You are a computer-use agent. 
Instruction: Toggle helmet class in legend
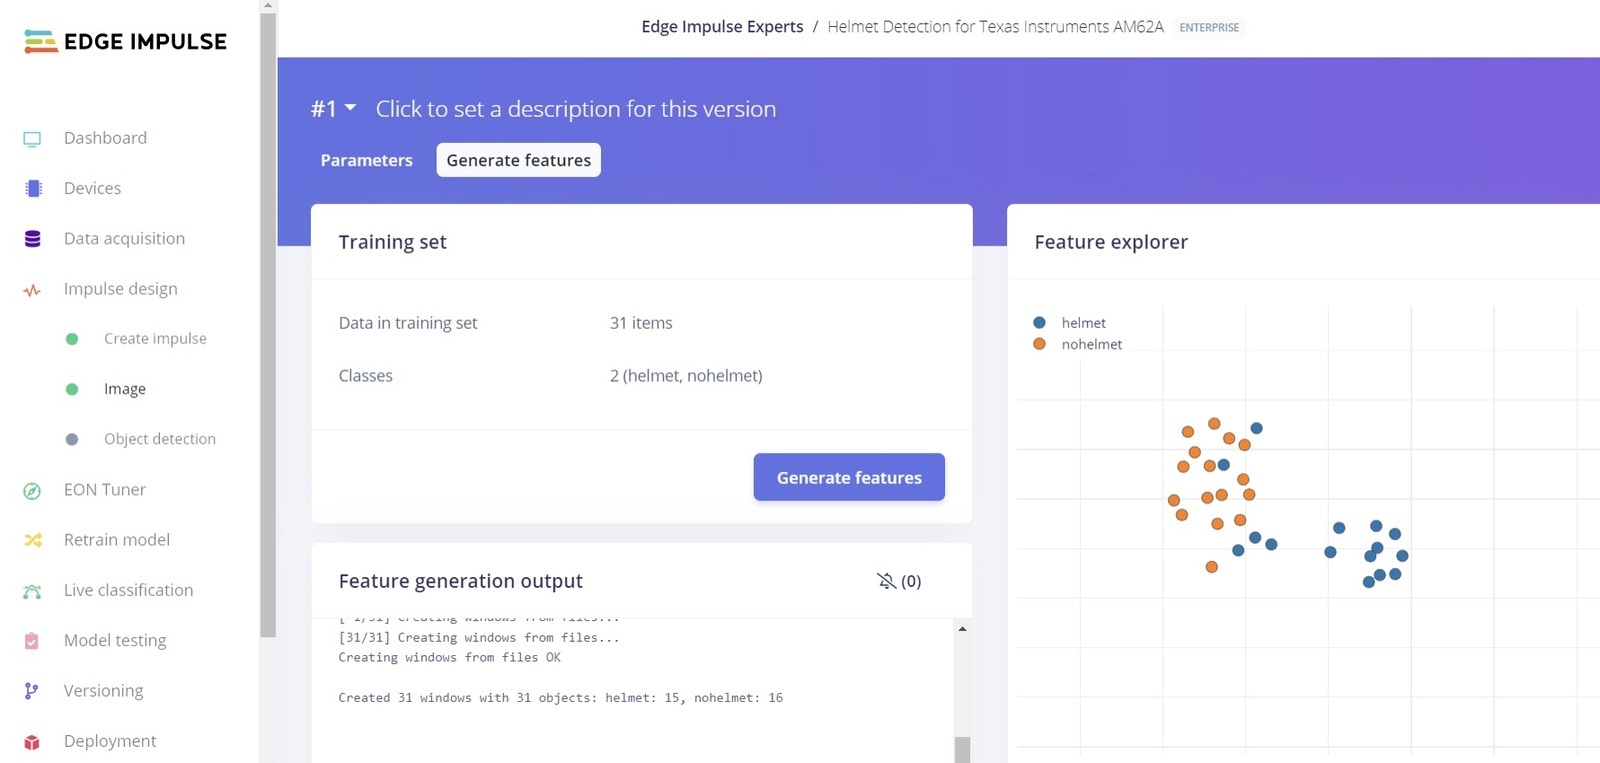click(1083, 323)
